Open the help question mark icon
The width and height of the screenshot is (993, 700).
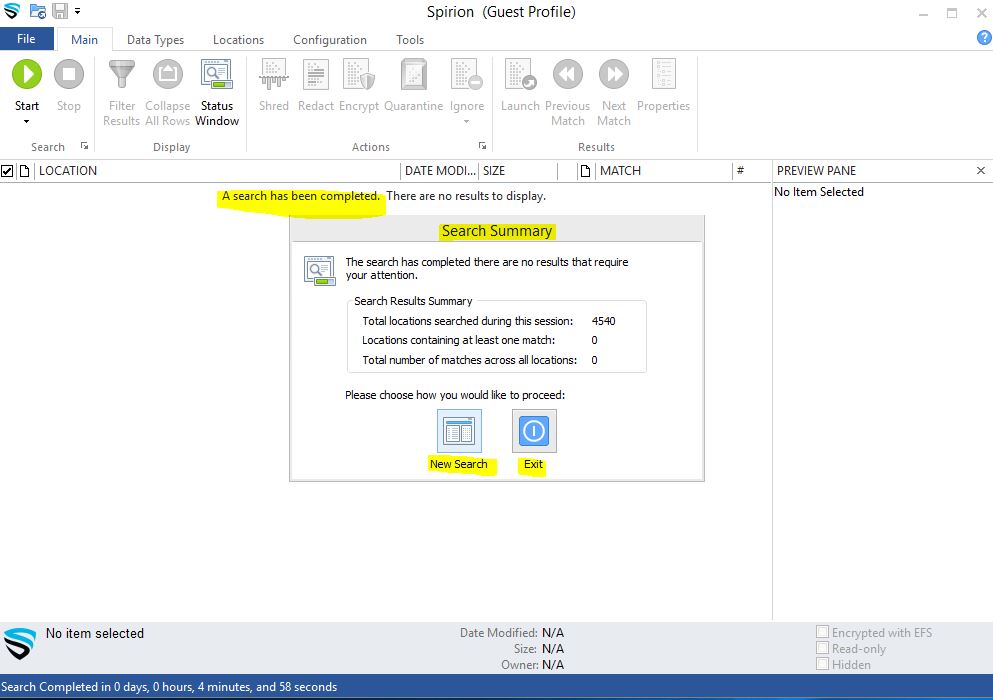[x=983, y=38]
